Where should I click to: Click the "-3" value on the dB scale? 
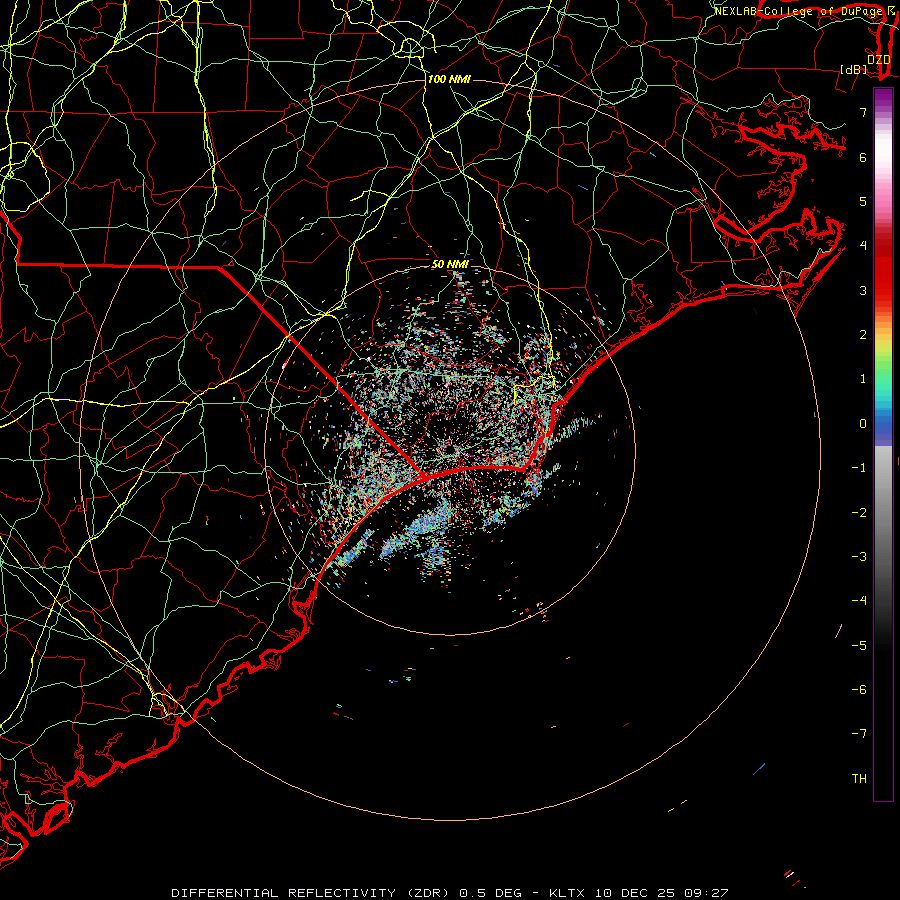point(859,557)
